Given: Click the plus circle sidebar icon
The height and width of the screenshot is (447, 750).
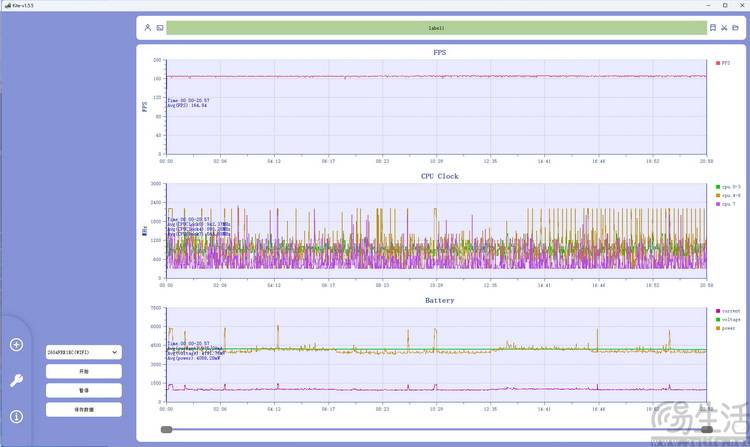Looking at the screenshot, I should point(16,345).
